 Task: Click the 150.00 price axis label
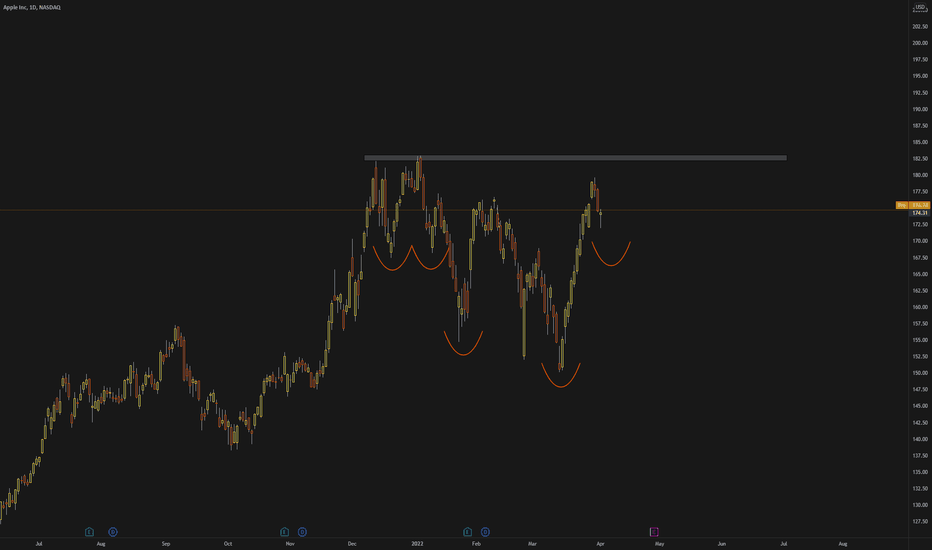(920, 373)
